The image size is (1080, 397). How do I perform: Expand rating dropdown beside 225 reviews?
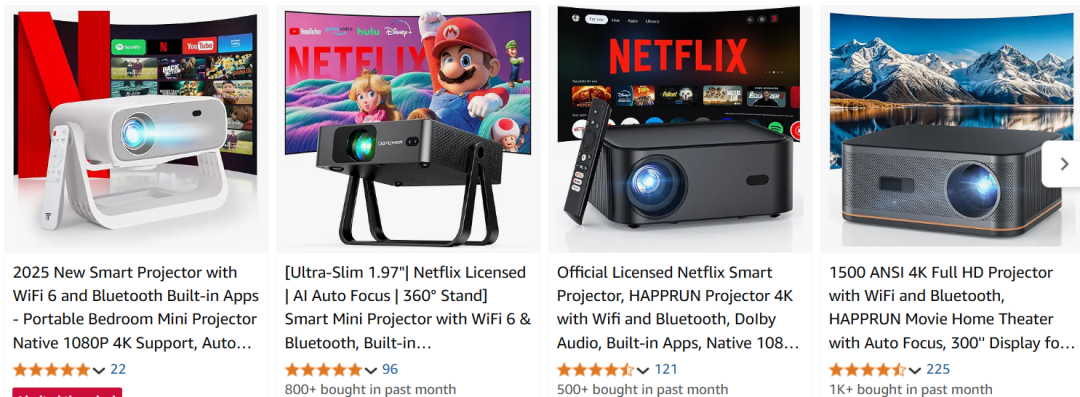point(915,370)
